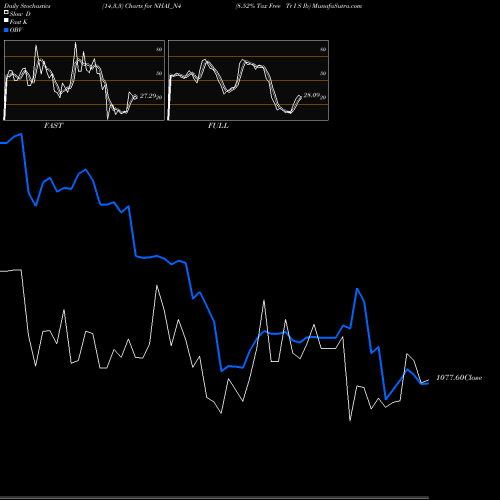The width and height of the screenshot is (500, 500).
Task: Click the 'Slow D' legend label
Action: pos(20,14)
